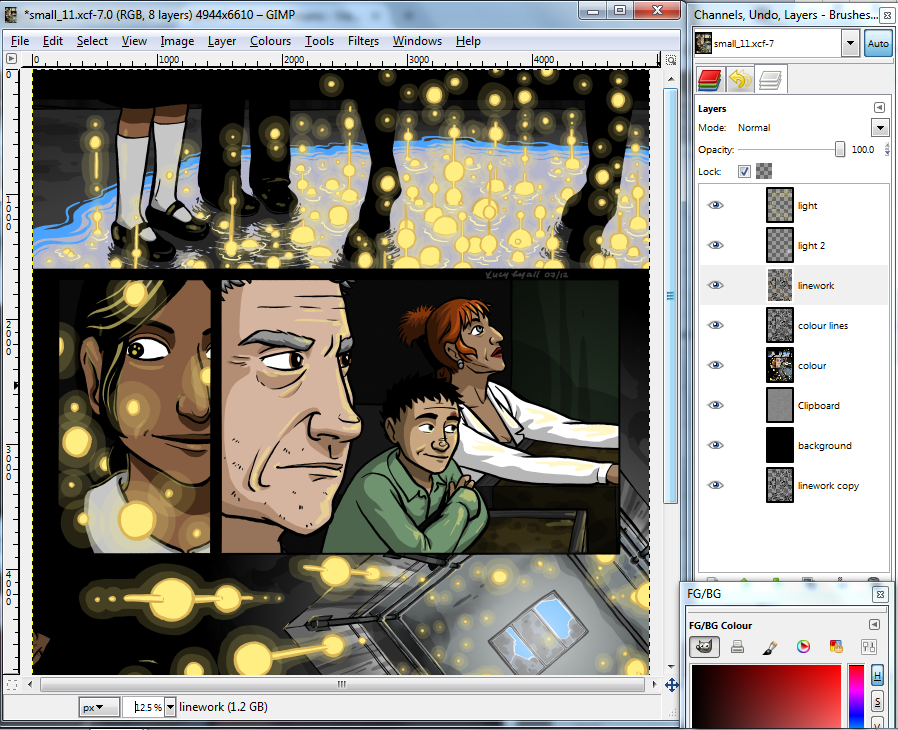Toggle lock alpha channel checkerboard icon
Viewport: 898px width, 730px height.
click(764, 171)
